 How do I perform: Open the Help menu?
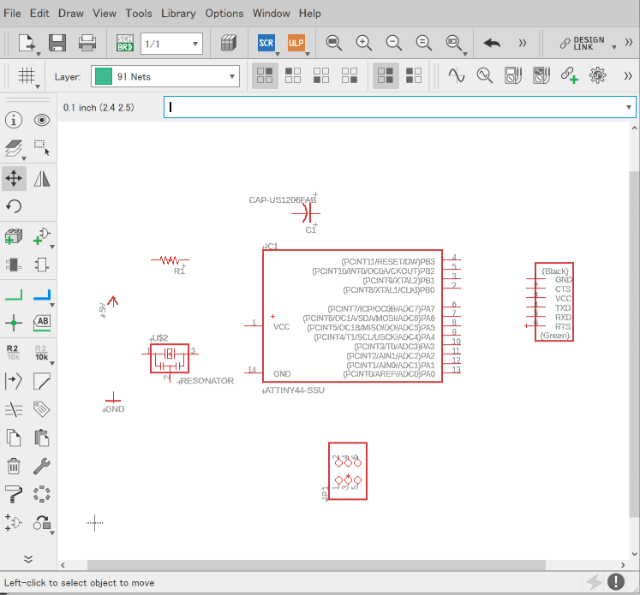[310, 13]
